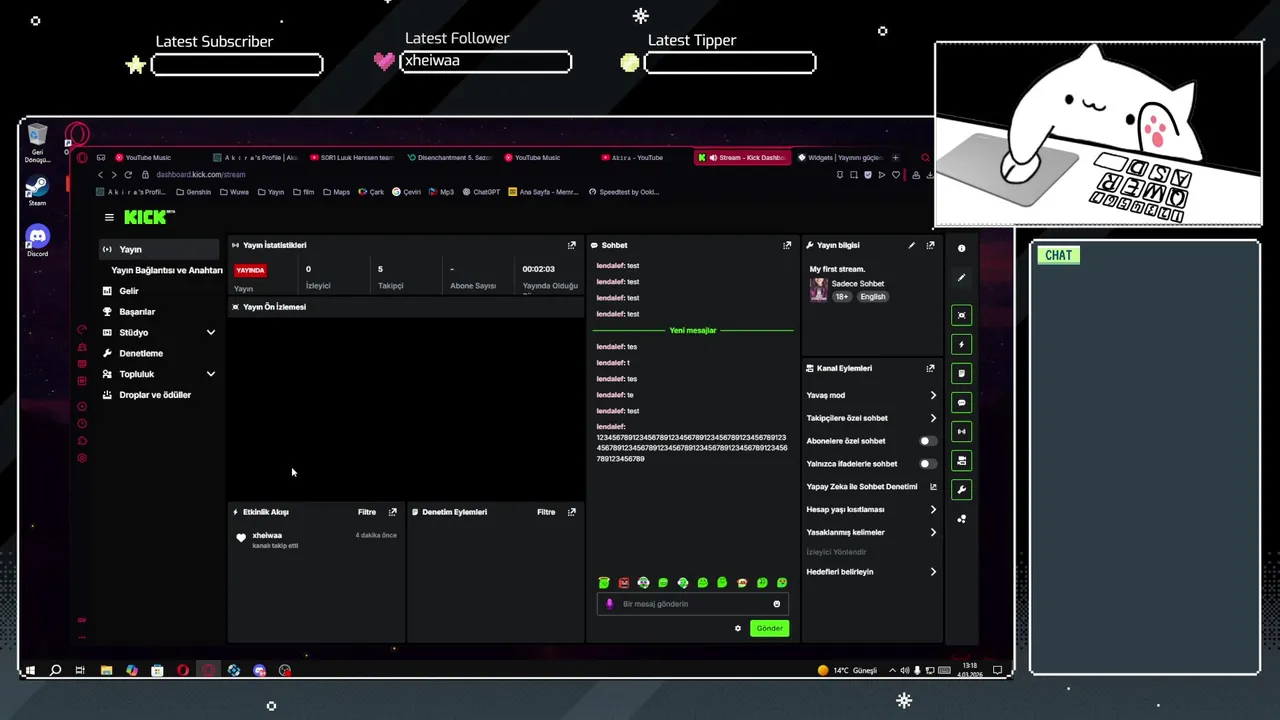
Task: Click xheiwaa in Etkinlik Akışı feed
Action: (x=267, y=536)
